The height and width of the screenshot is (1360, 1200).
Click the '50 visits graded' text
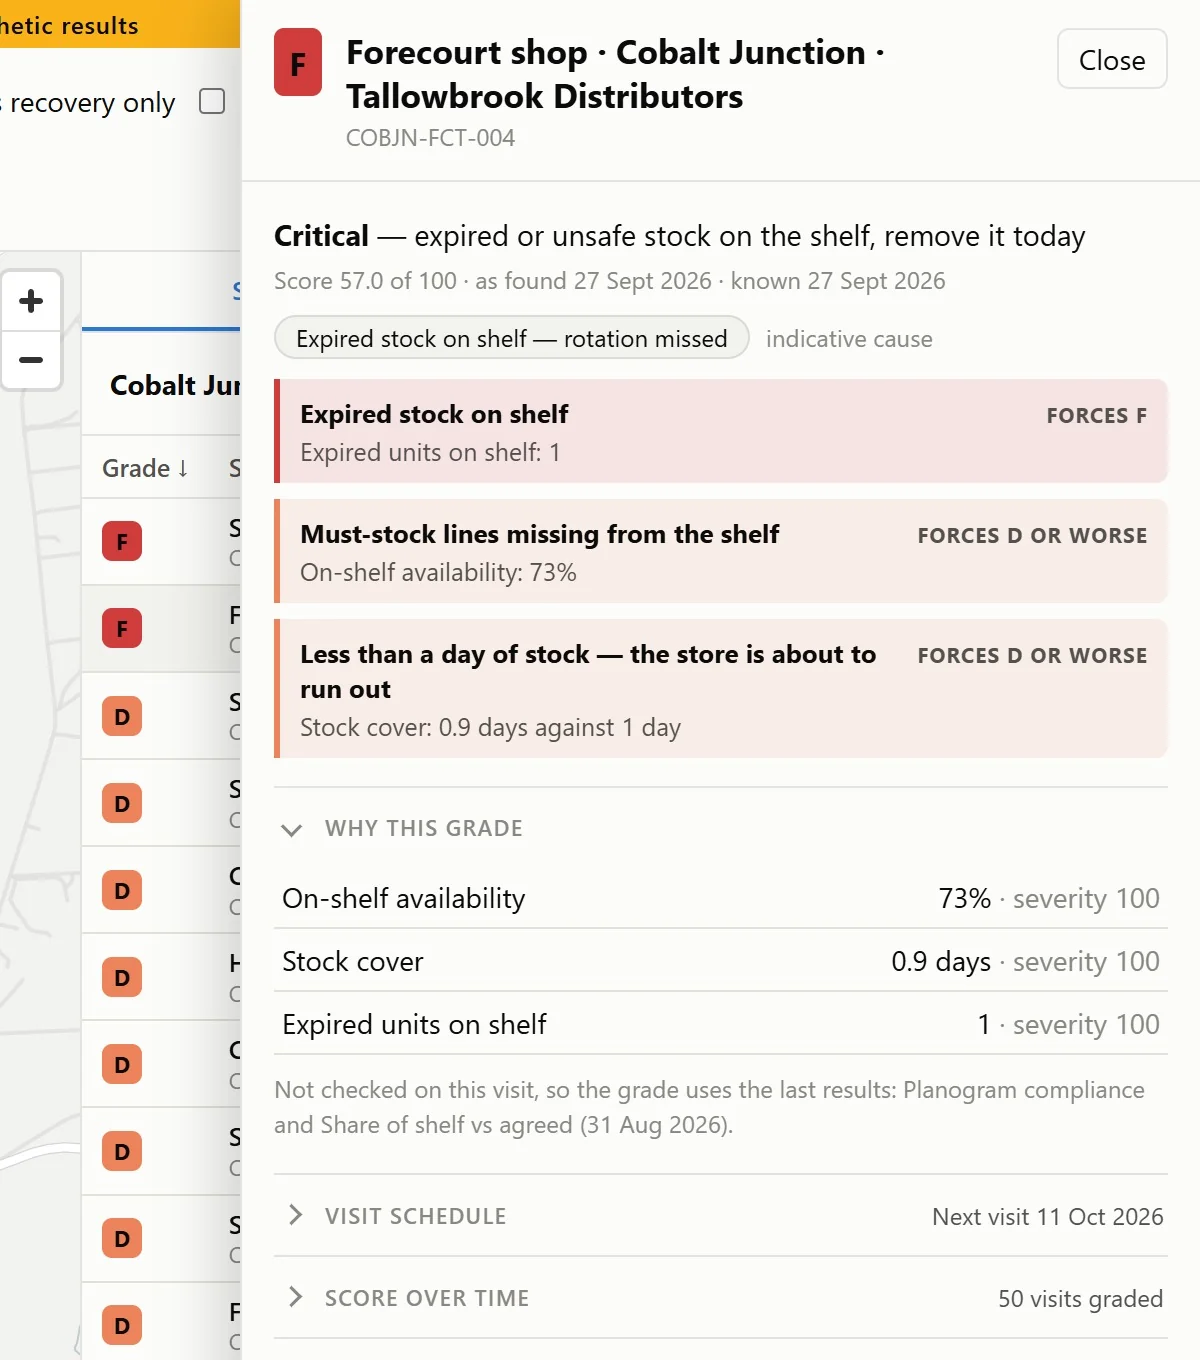(x=1080, y=1299)
